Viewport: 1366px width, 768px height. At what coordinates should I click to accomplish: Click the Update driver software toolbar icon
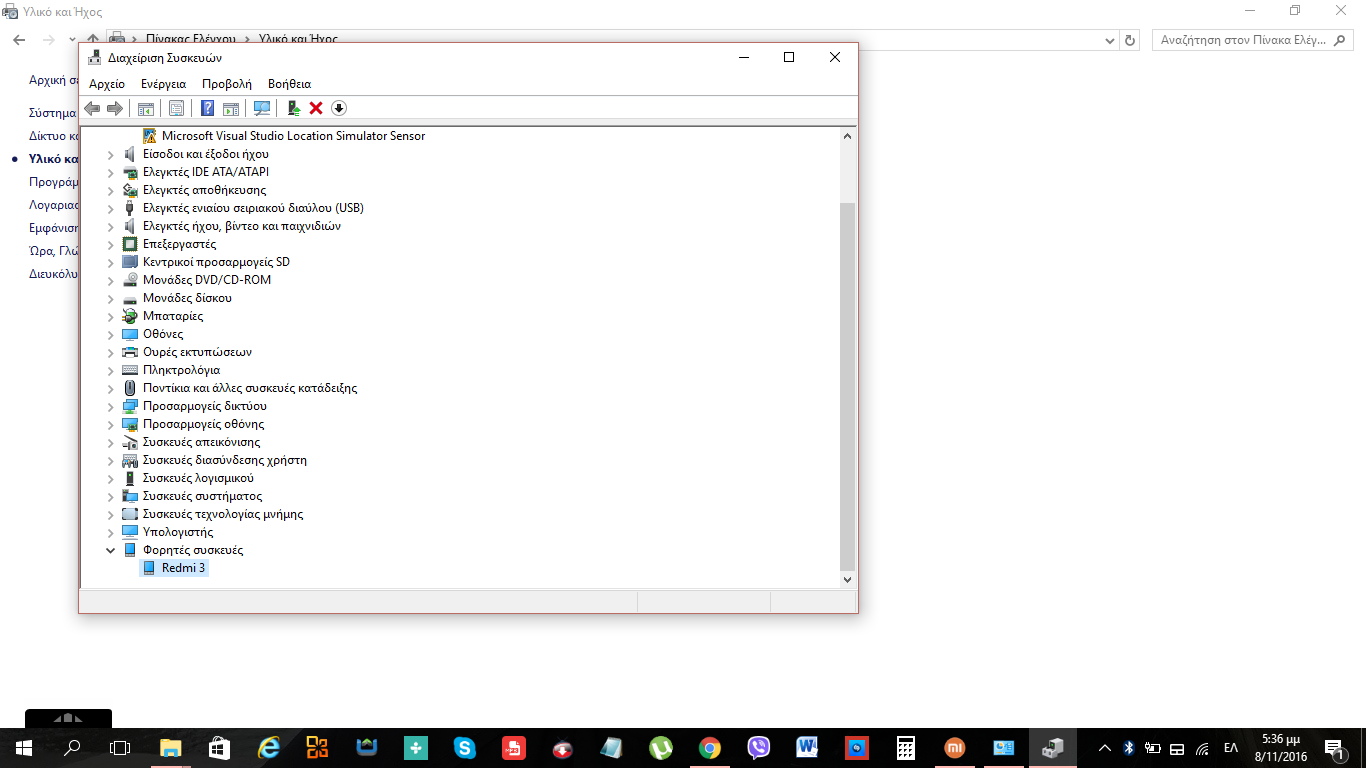(294, 108)
